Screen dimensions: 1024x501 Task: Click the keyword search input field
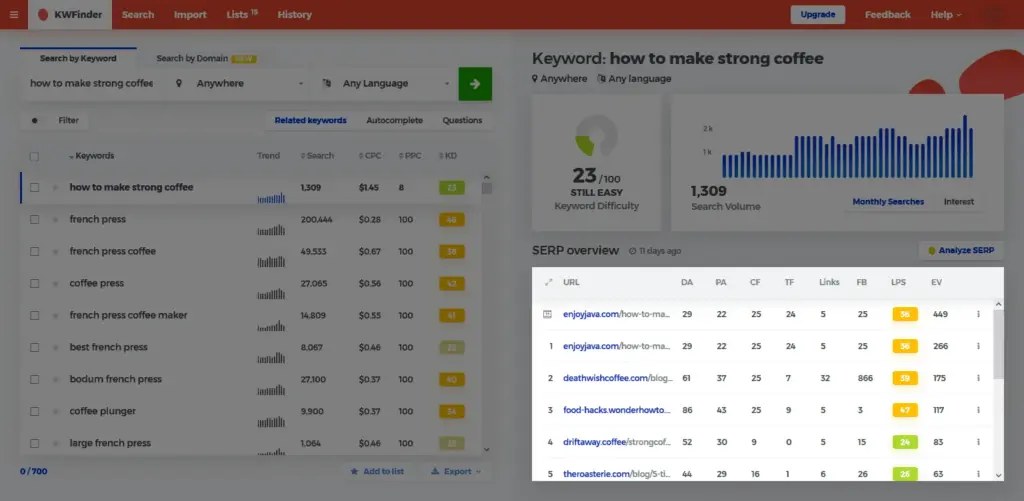coord(91,84)
